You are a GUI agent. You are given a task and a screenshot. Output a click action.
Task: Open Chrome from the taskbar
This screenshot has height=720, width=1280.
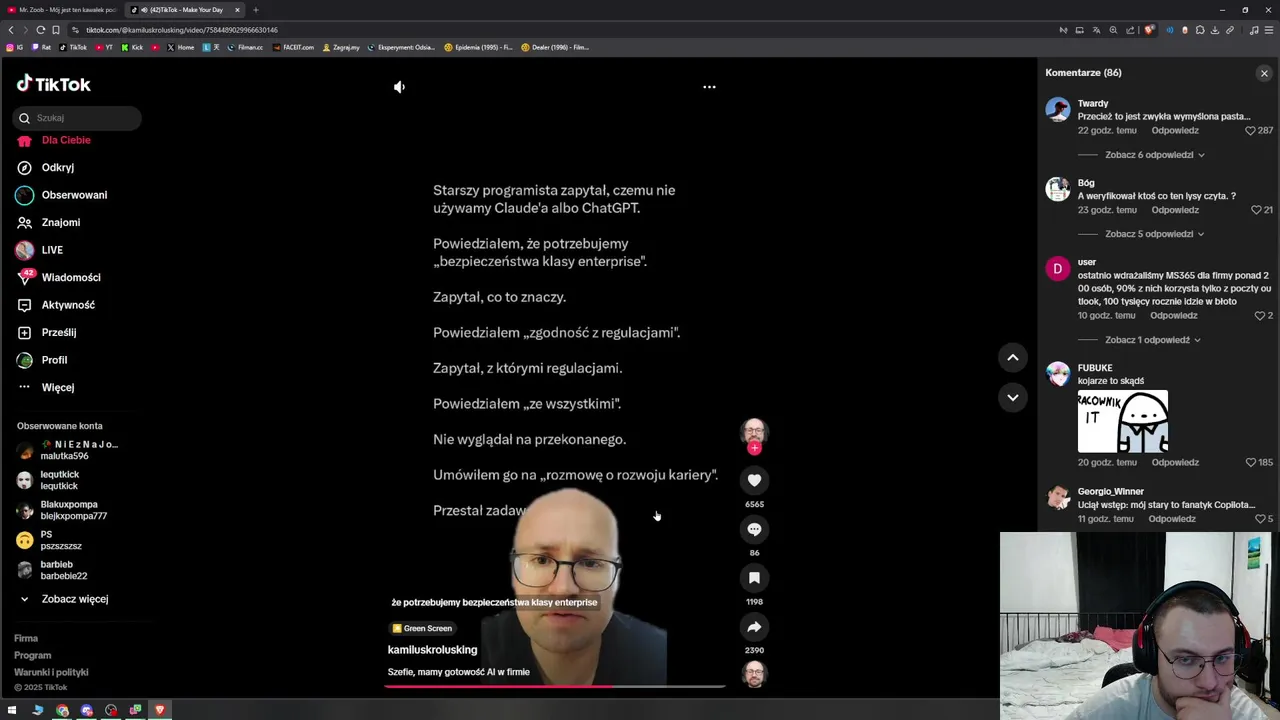[62, 710]
